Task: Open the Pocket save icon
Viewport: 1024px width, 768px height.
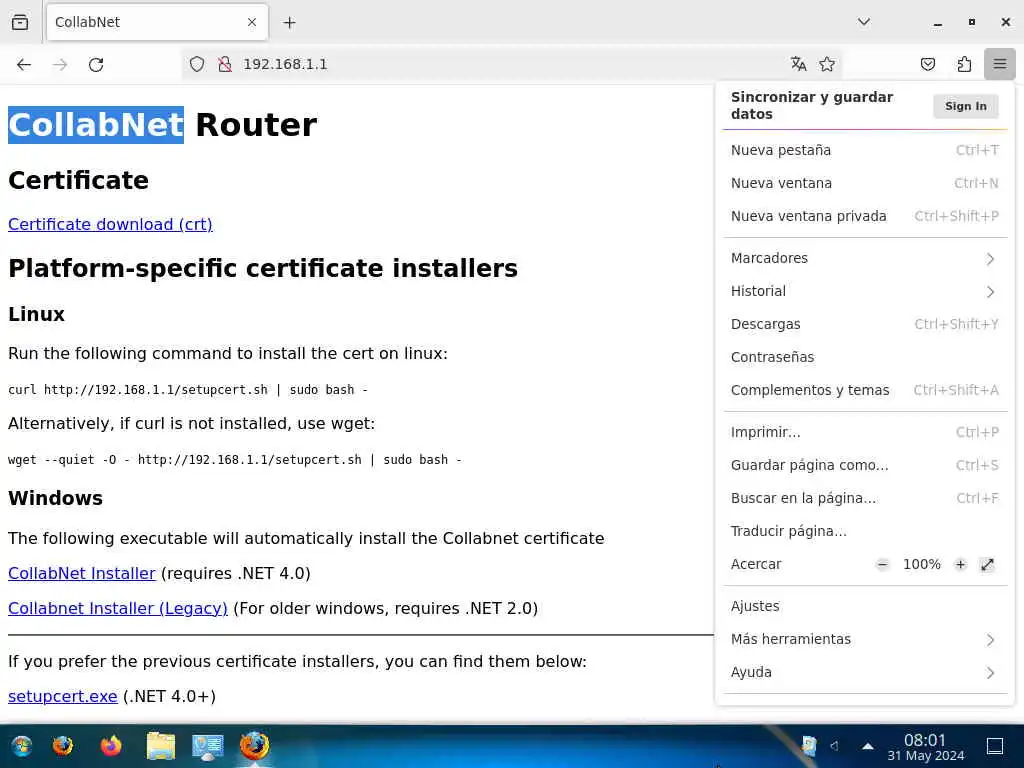Action: click(x=927, y=64)
